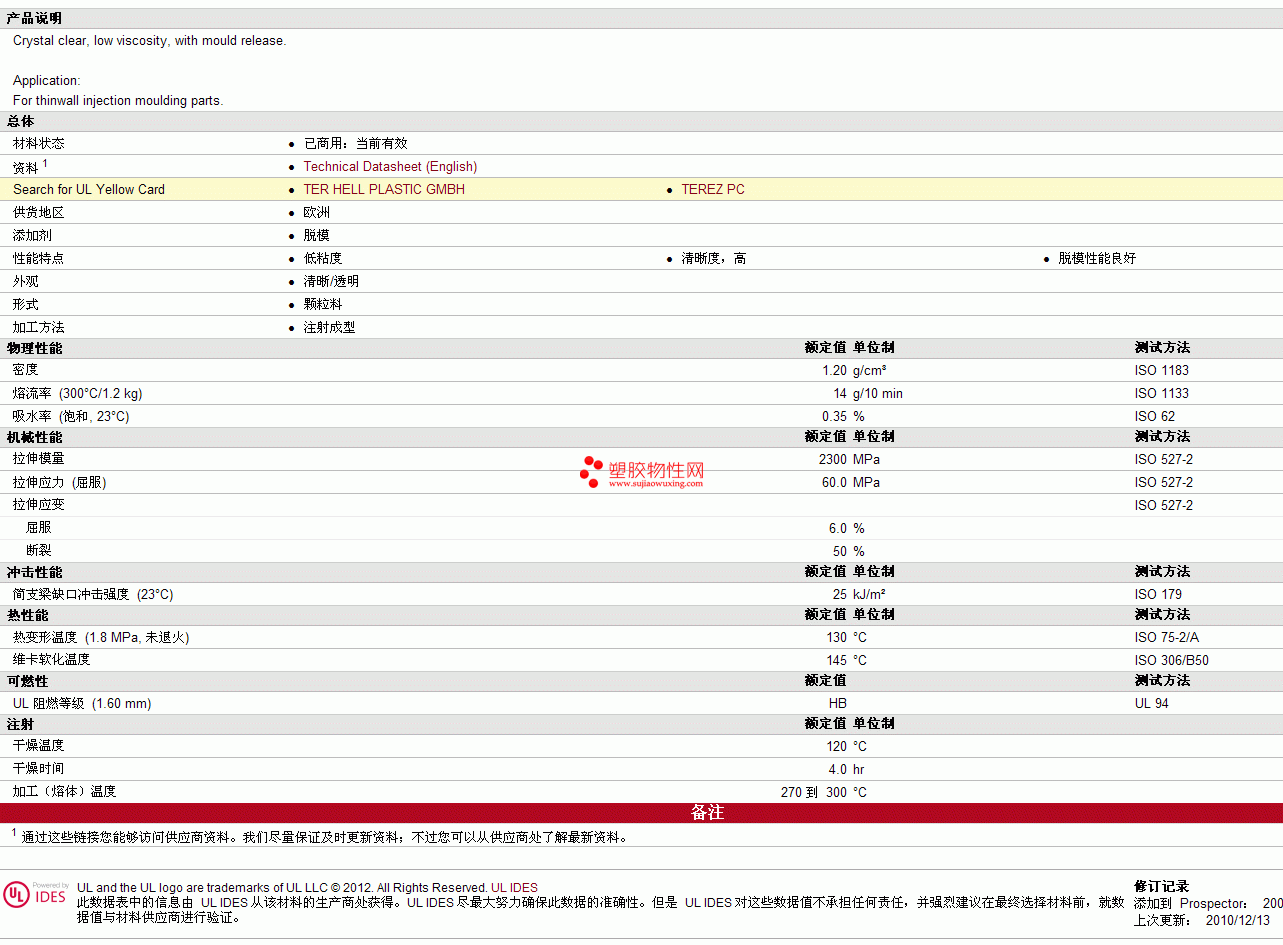Click the 注射成型 processing method value
Screen dimensions: 1283x945
coord(329,328)
